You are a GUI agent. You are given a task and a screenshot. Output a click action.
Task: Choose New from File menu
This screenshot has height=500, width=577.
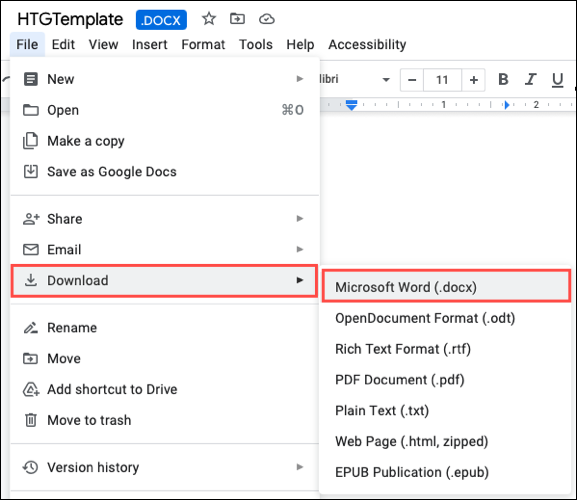pos(164,79)
